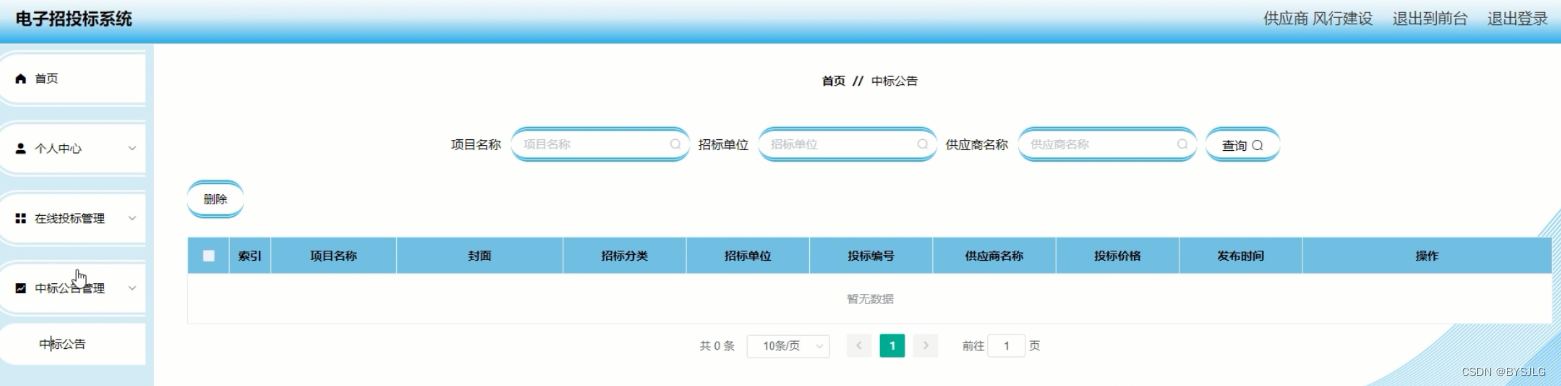Go to next page arrow in pagination
This screenshot has height=386, width=1561.
925,346
